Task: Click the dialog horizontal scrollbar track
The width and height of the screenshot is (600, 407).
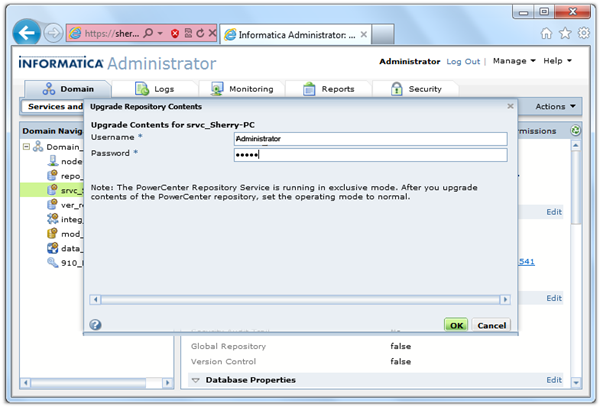Action: [x=300, y=300]
